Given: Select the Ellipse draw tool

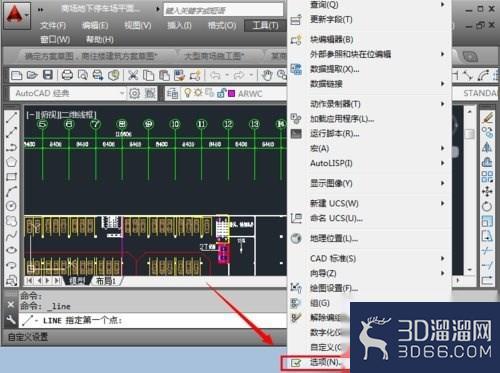Looking at the screenshot, I should tap(12, 250).
